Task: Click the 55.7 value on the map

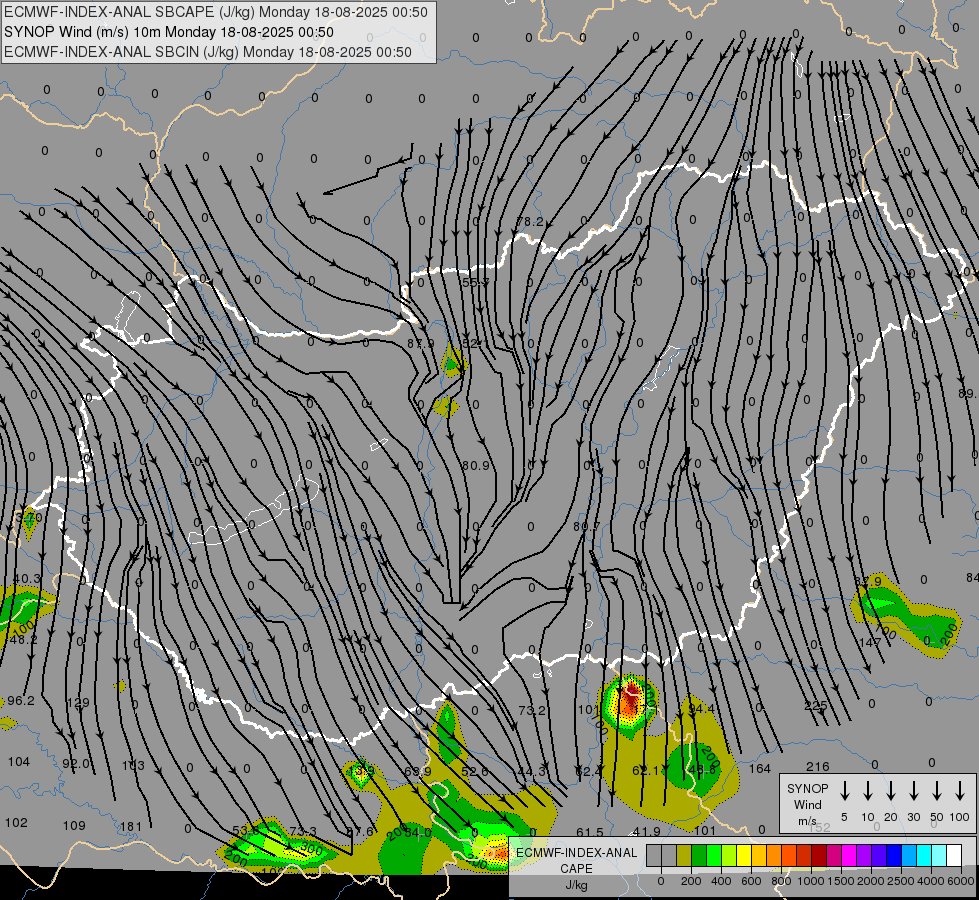Action: tap(476, 282)
